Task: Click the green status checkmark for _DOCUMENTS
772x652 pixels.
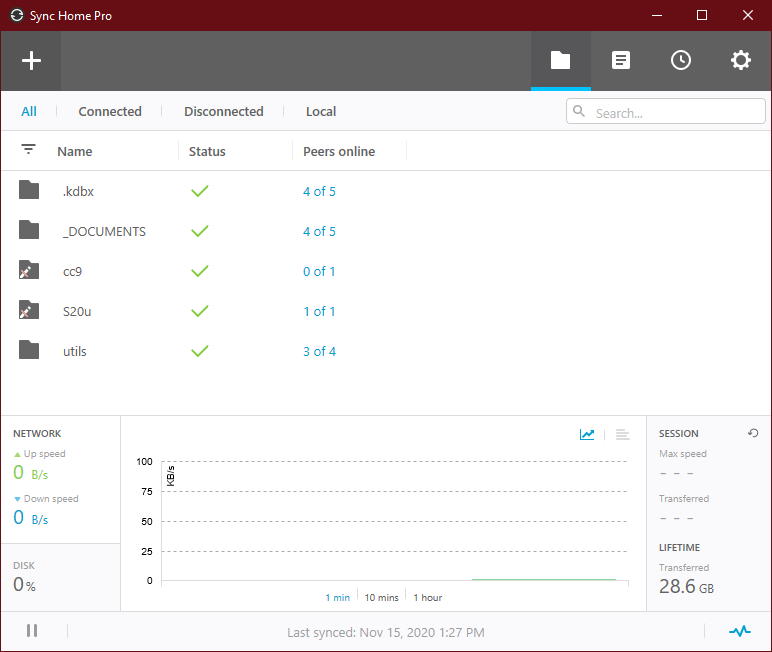Action: 200,231
